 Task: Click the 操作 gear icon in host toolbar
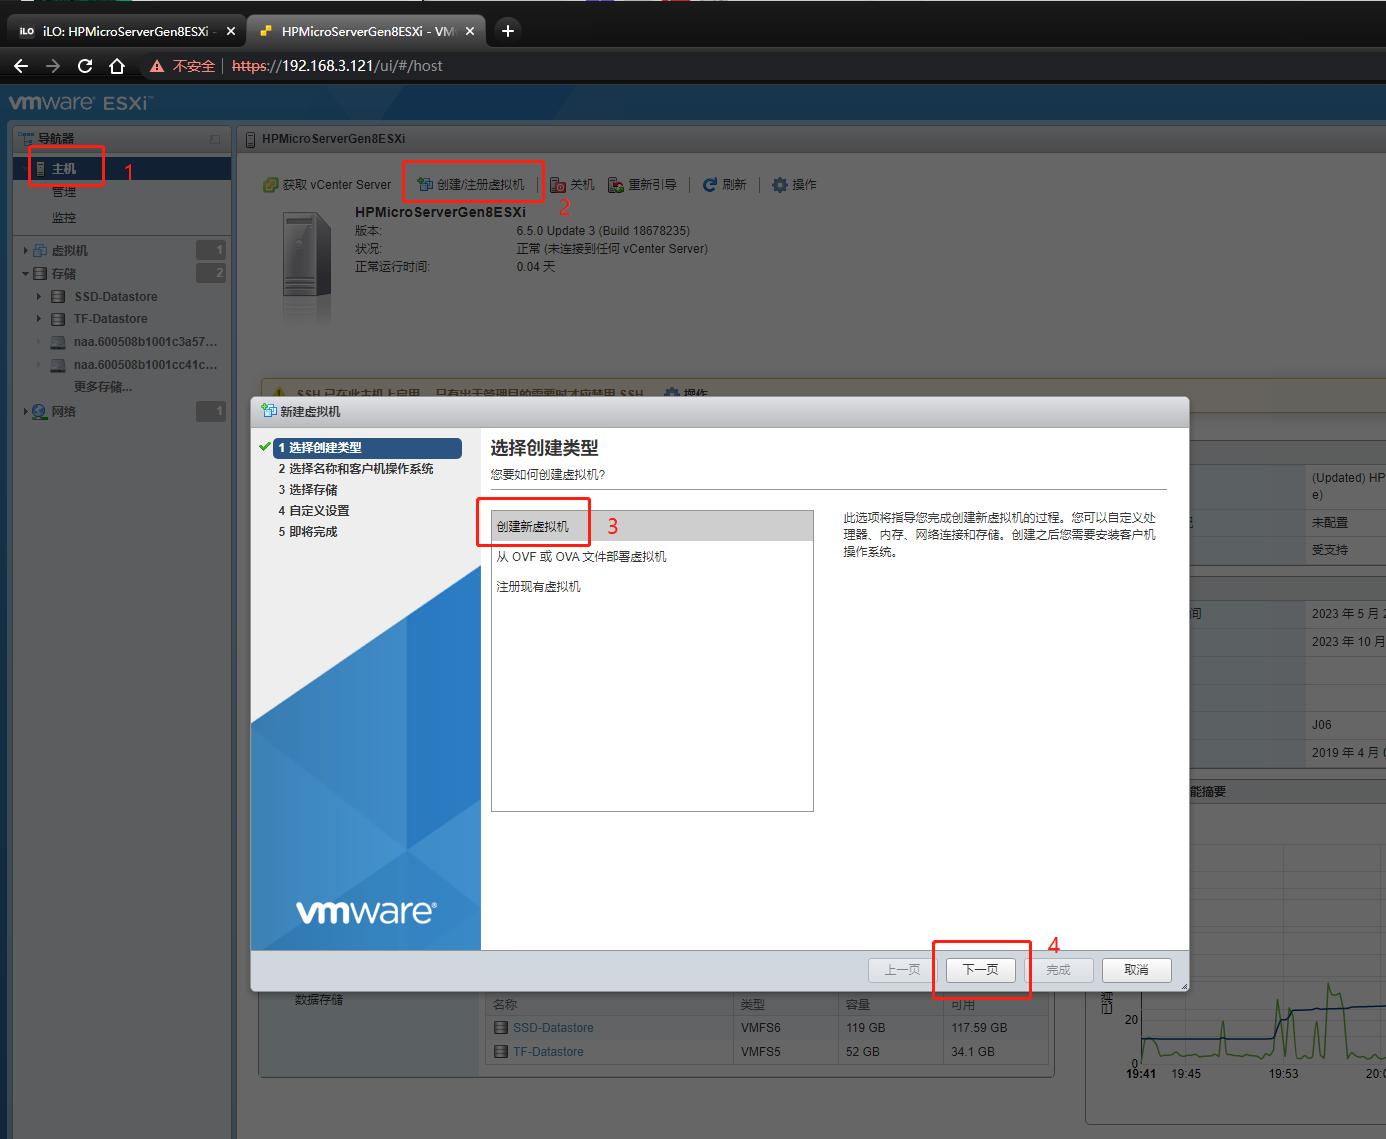click(780, 185)
